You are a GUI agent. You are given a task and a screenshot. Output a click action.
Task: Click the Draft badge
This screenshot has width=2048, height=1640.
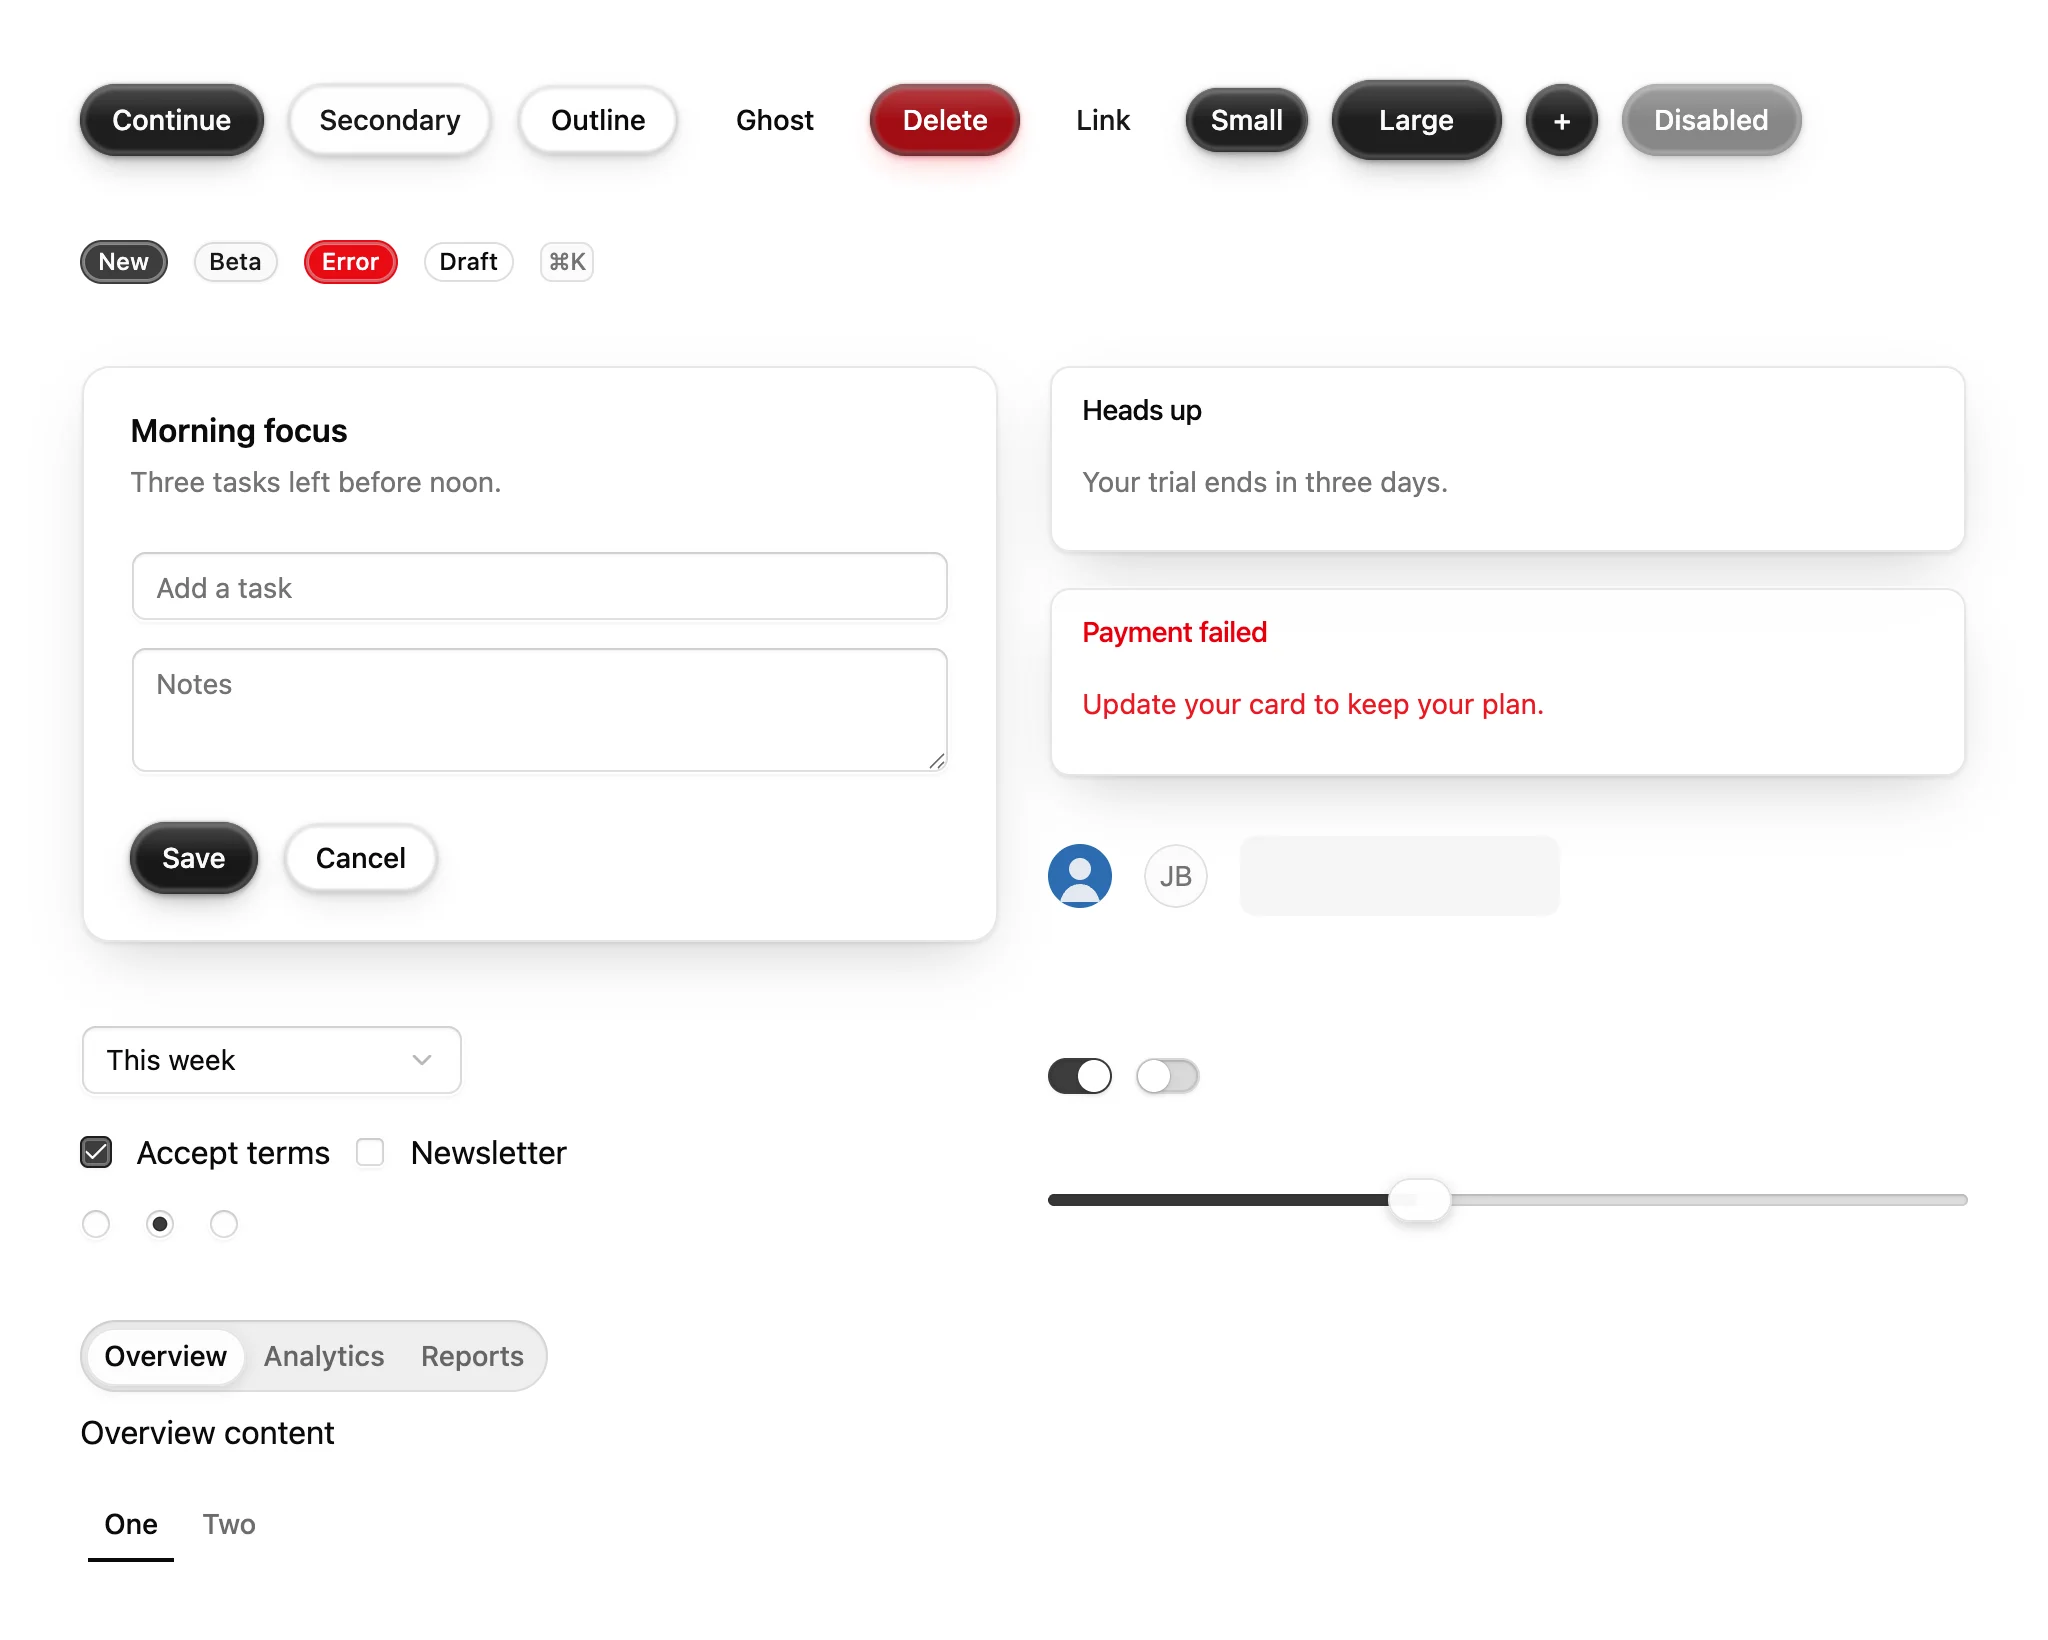(x=468, y=262)
